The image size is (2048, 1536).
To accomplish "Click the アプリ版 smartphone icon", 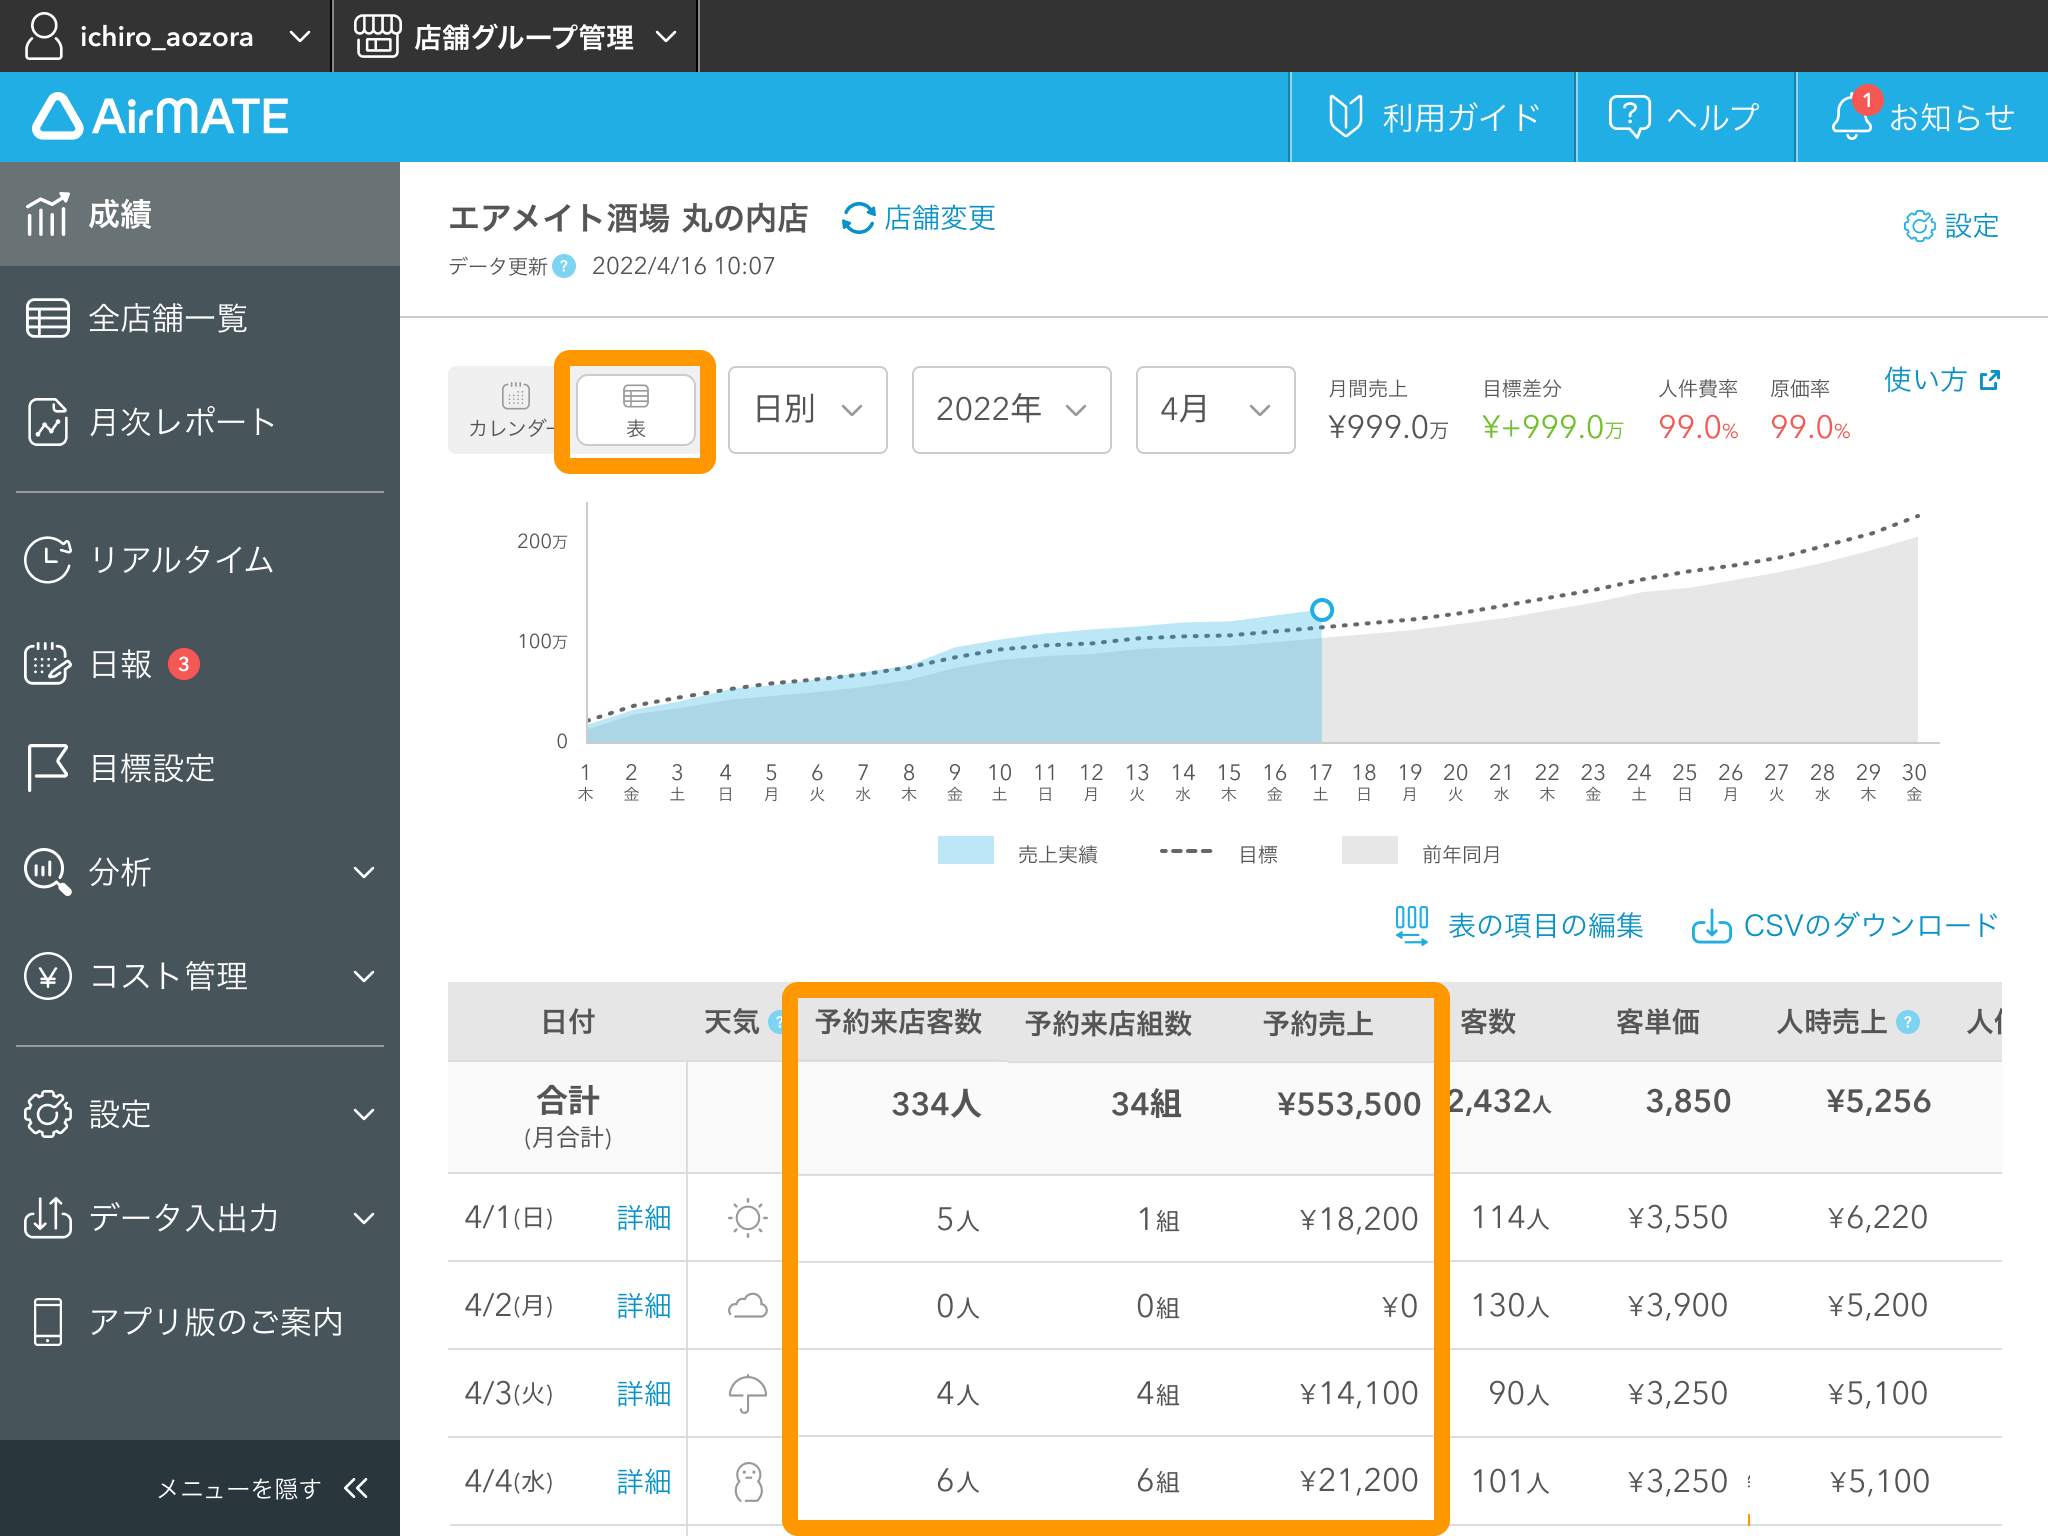I will pyautogui.click(x=47, y=1322).
